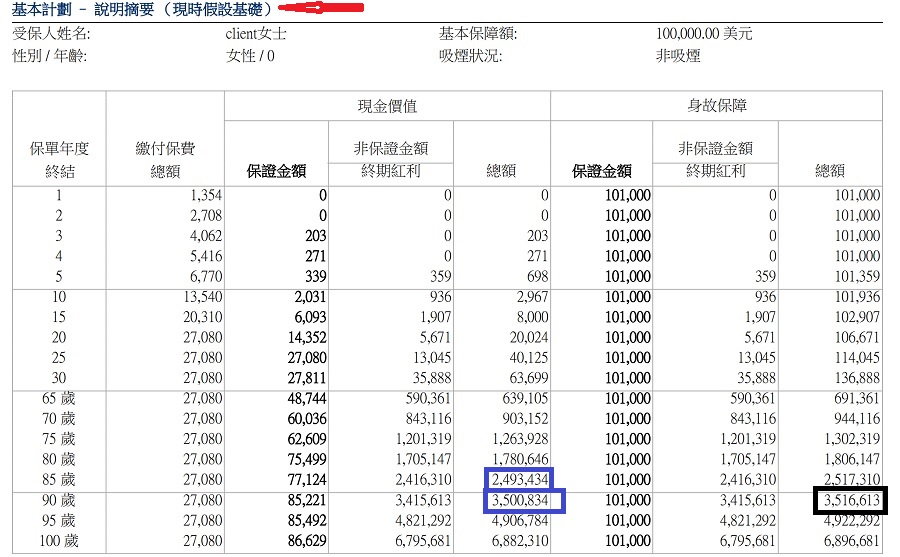
Task: Click the title 基本計劃 – 說明摘要
Action: click(141, 9)
